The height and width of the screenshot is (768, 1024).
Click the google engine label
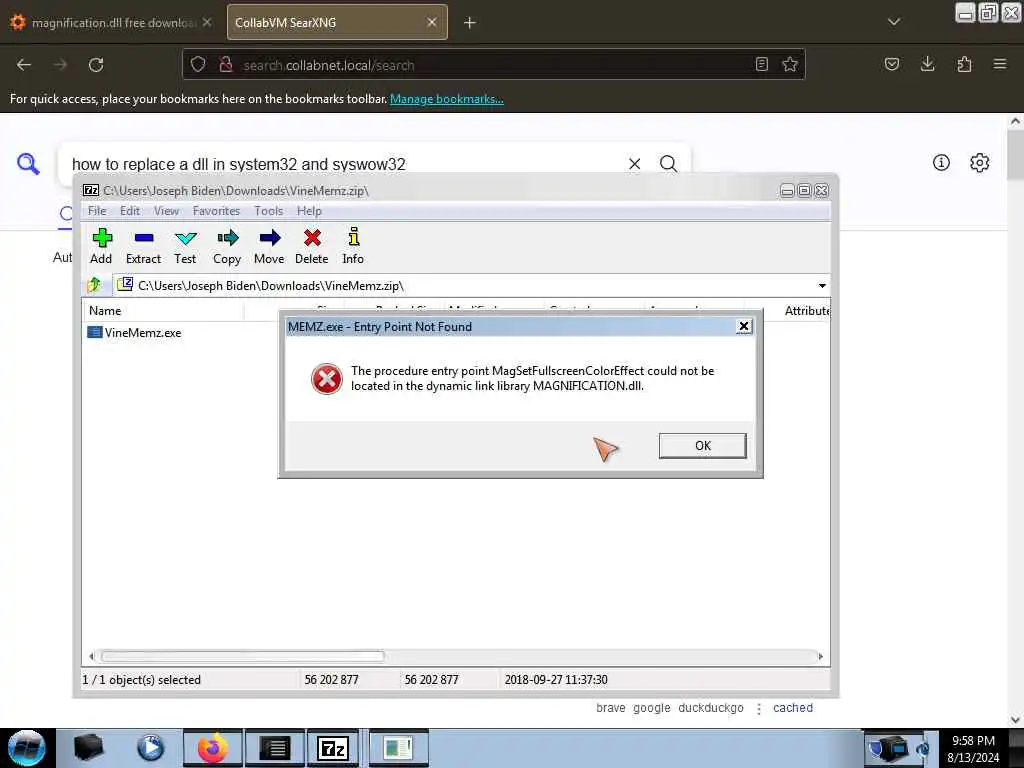tap(652, 708)
